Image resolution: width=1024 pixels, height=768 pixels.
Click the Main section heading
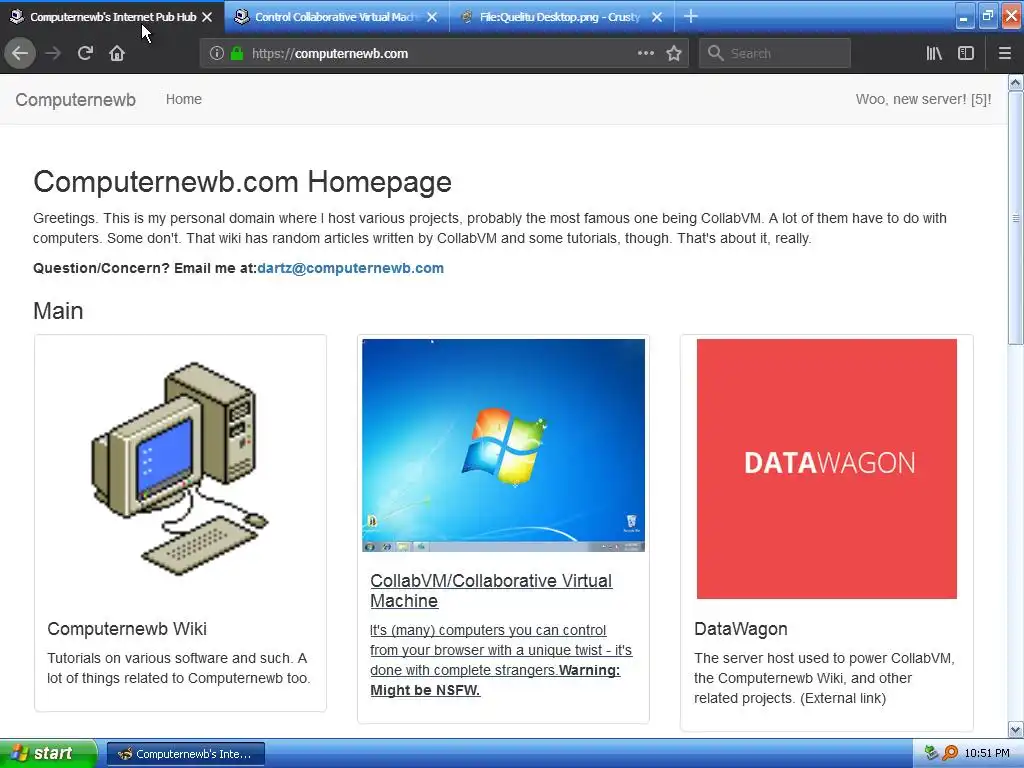click(58, 311)
